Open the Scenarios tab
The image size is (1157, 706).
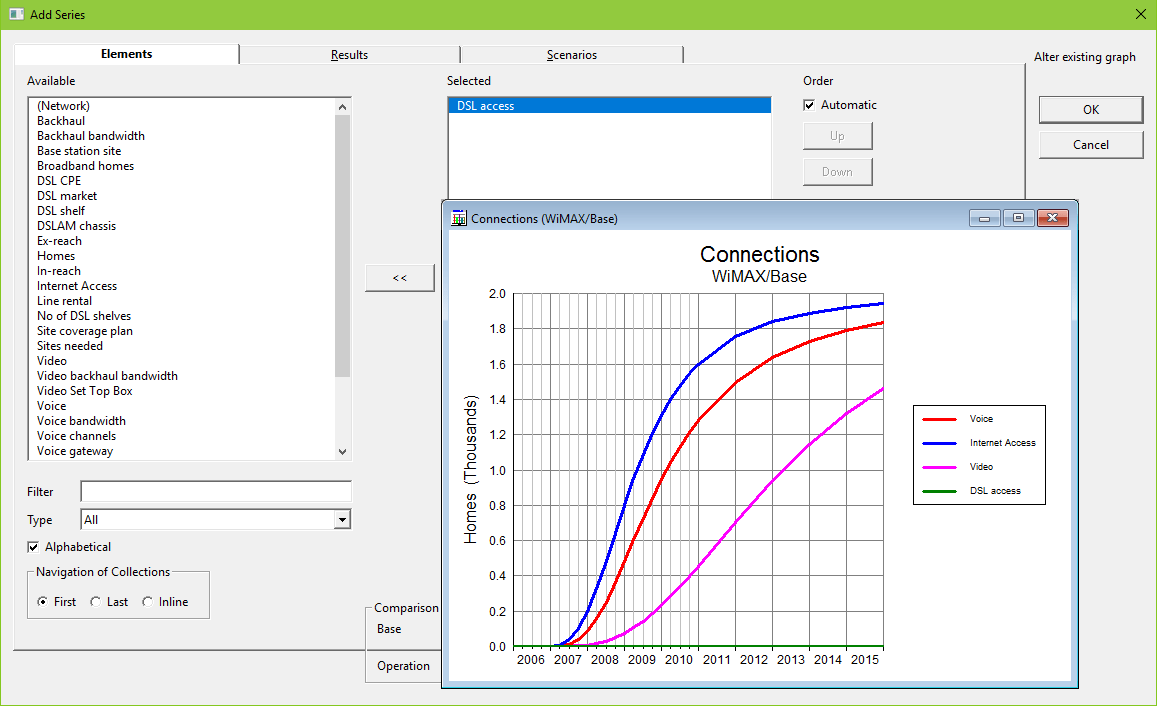point(572,55)
